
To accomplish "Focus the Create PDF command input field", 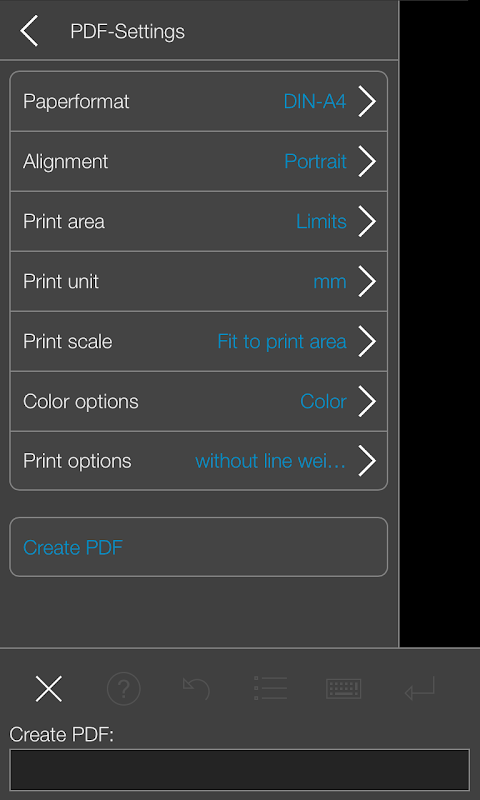I will pyautogui.click(x=240, y=770).
